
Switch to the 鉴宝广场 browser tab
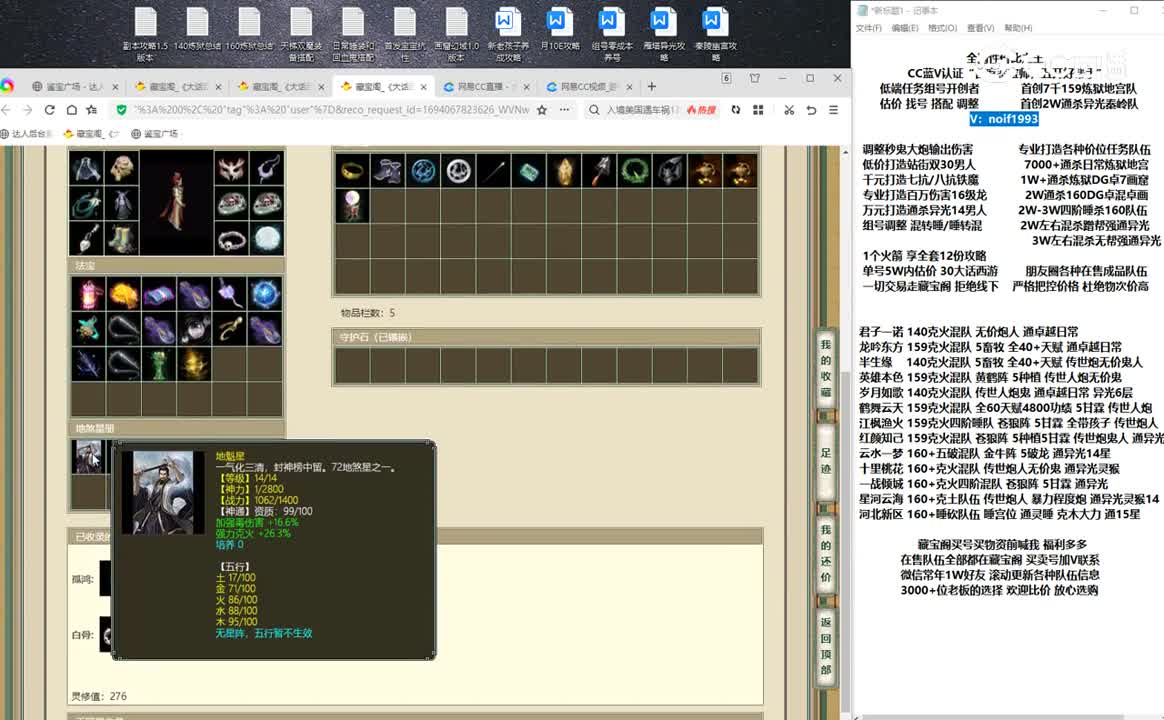pos(74,87)
